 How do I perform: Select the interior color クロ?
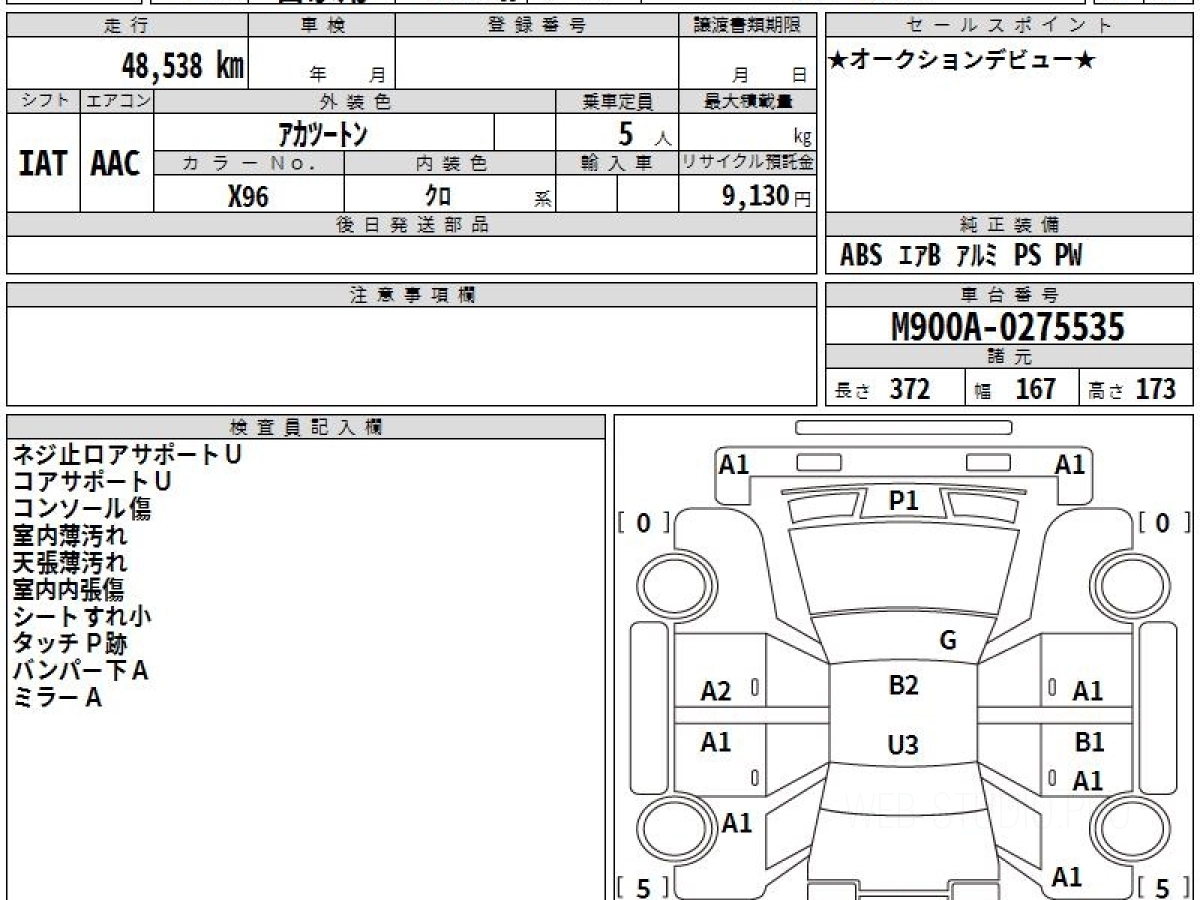pyautogui.click(x=438, y=195)
